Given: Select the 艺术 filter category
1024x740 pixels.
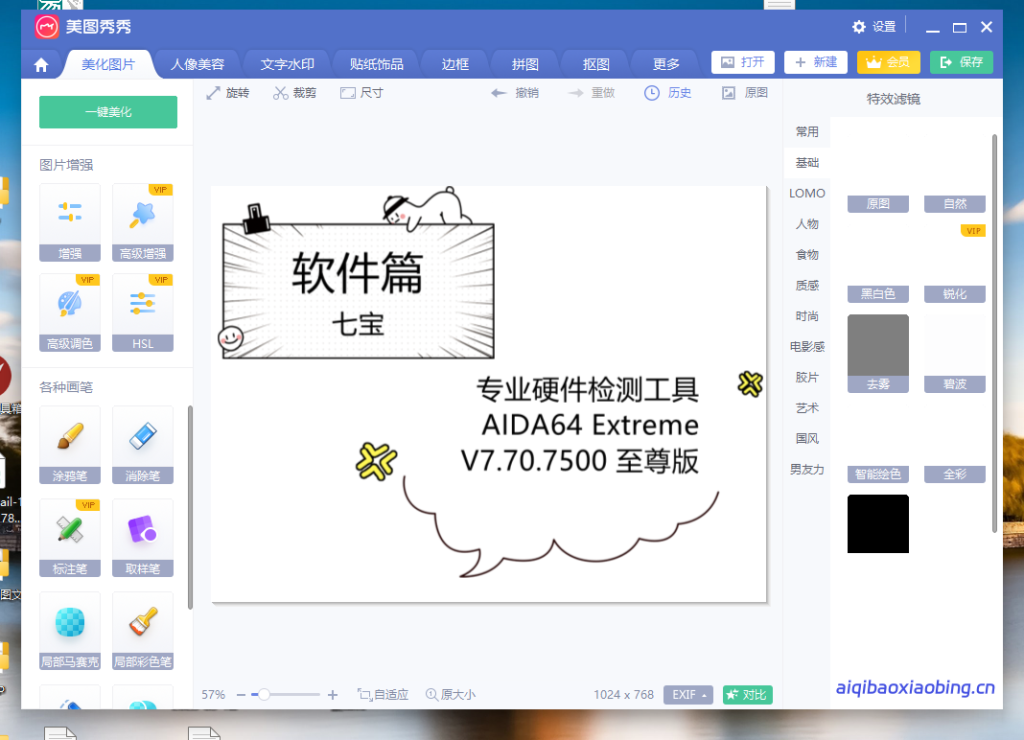Looking at the screenshot, I should click(x=807, y=408).
